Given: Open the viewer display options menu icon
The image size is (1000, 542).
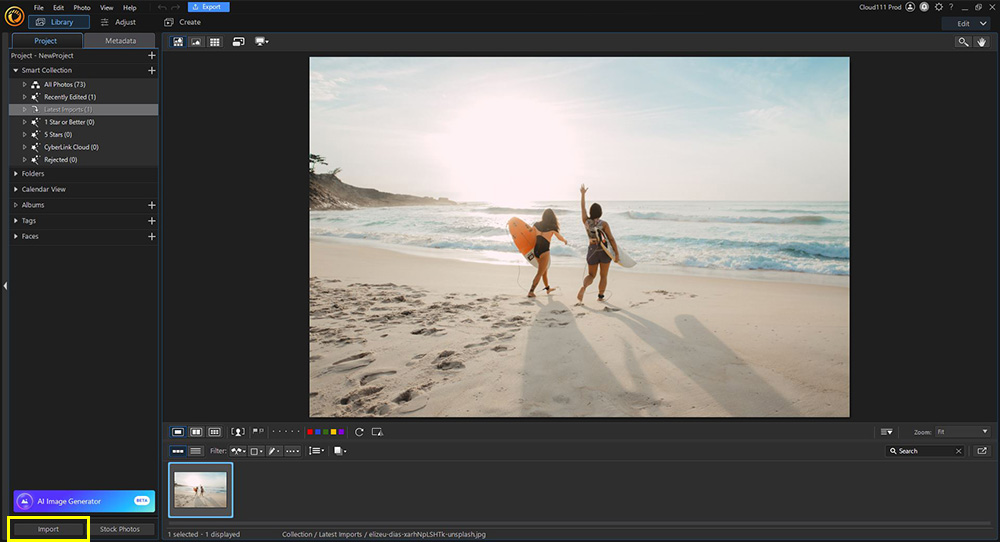Looking at the screenshot, I should coord(886,432).
